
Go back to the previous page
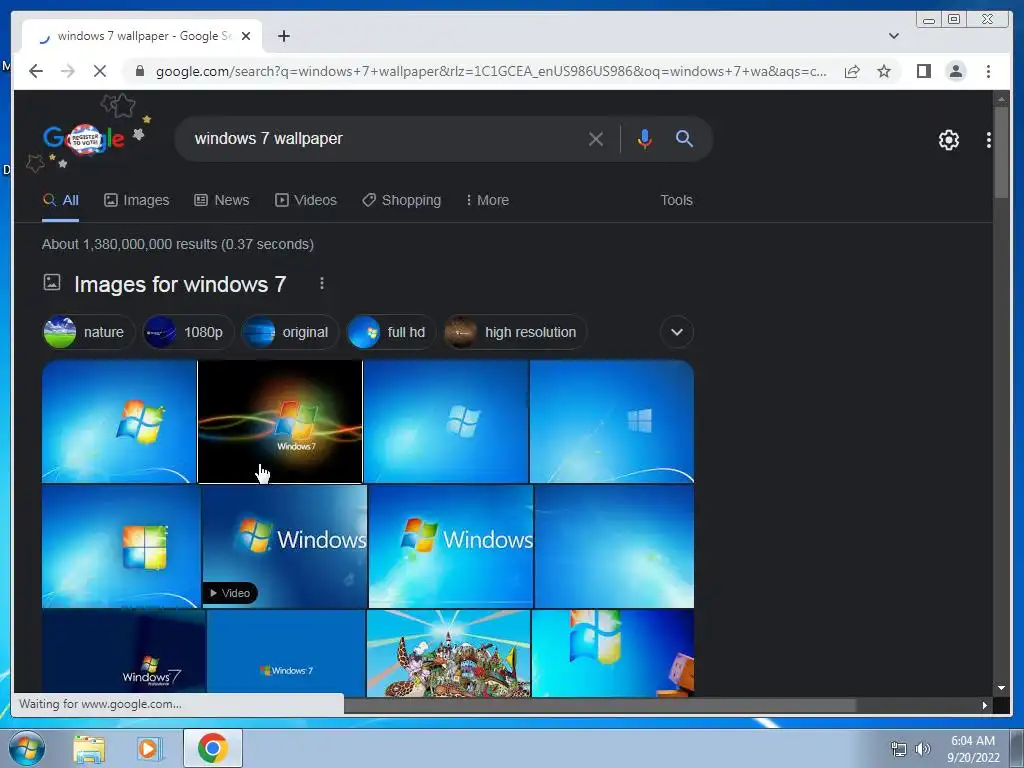pos(36,71)
